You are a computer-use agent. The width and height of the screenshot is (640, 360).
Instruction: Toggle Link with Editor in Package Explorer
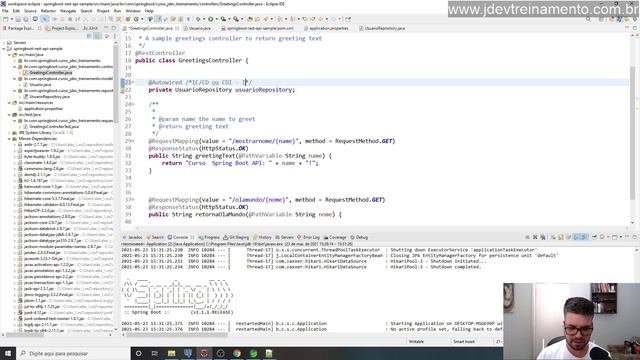pos(97,36)
